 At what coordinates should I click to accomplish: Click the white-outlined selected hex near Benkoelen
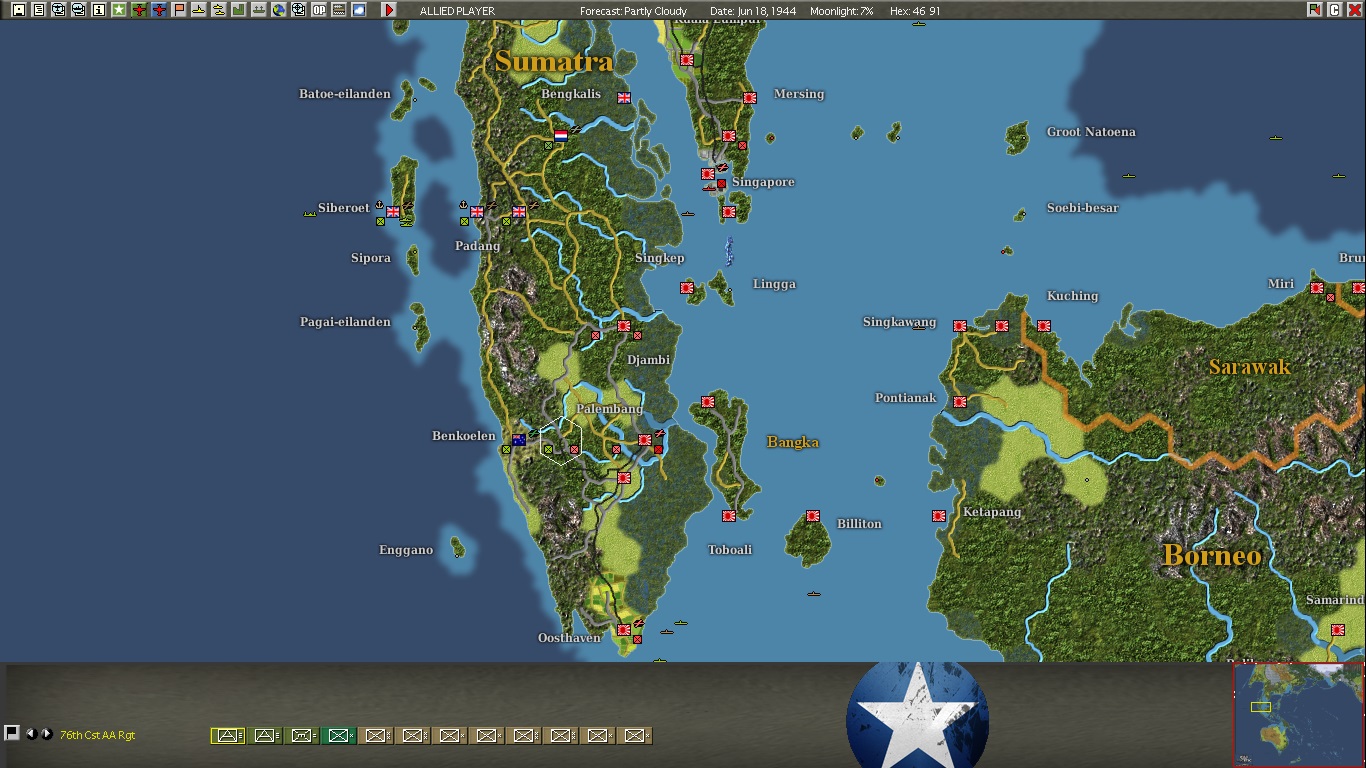561,441
